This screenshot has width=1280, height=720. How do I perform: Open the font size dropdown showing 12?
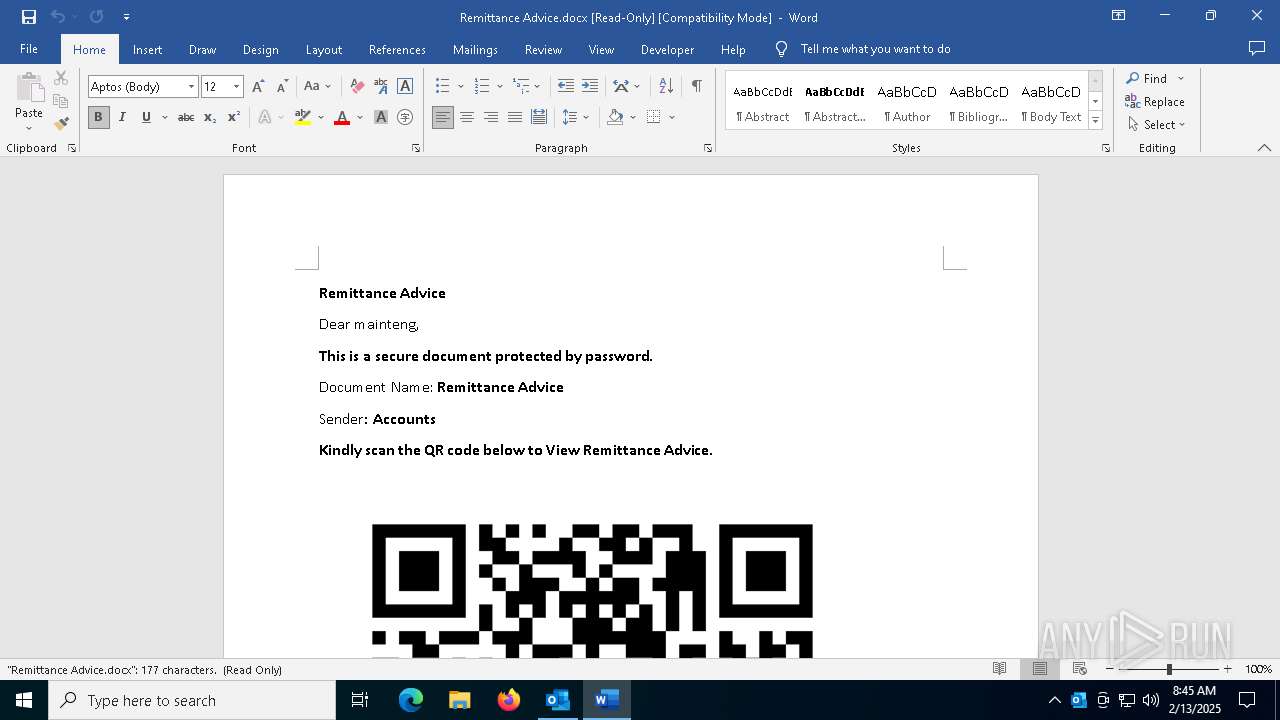coord(237,87)
